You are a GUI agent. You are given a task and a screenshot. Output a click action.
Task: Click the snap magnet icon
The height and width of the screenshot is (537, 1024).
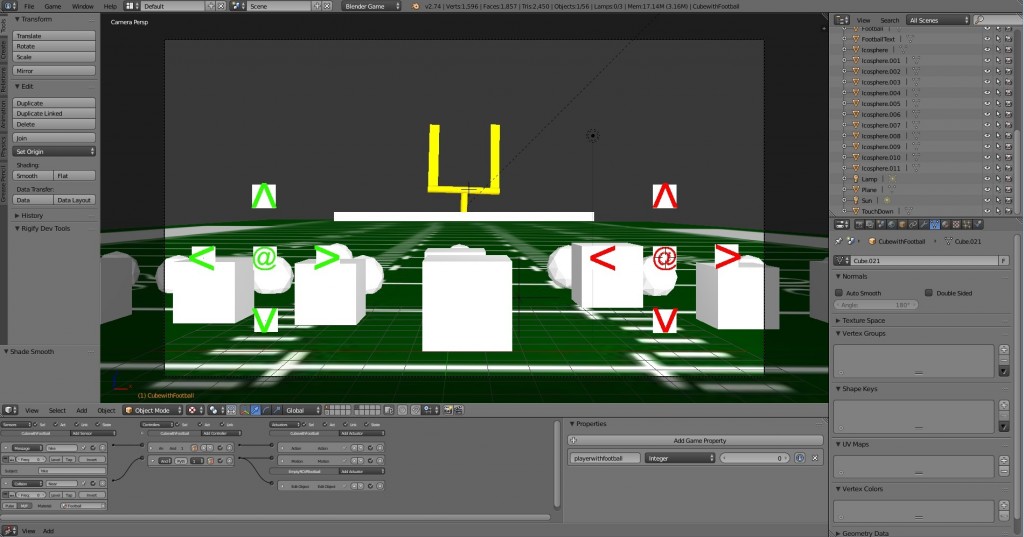tap(416, 410)
